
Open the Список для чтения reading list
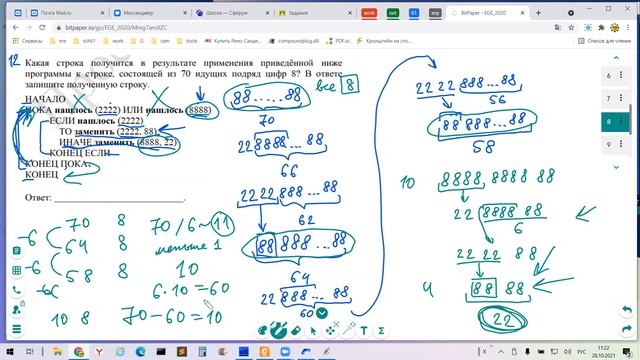tap(604, 41)
